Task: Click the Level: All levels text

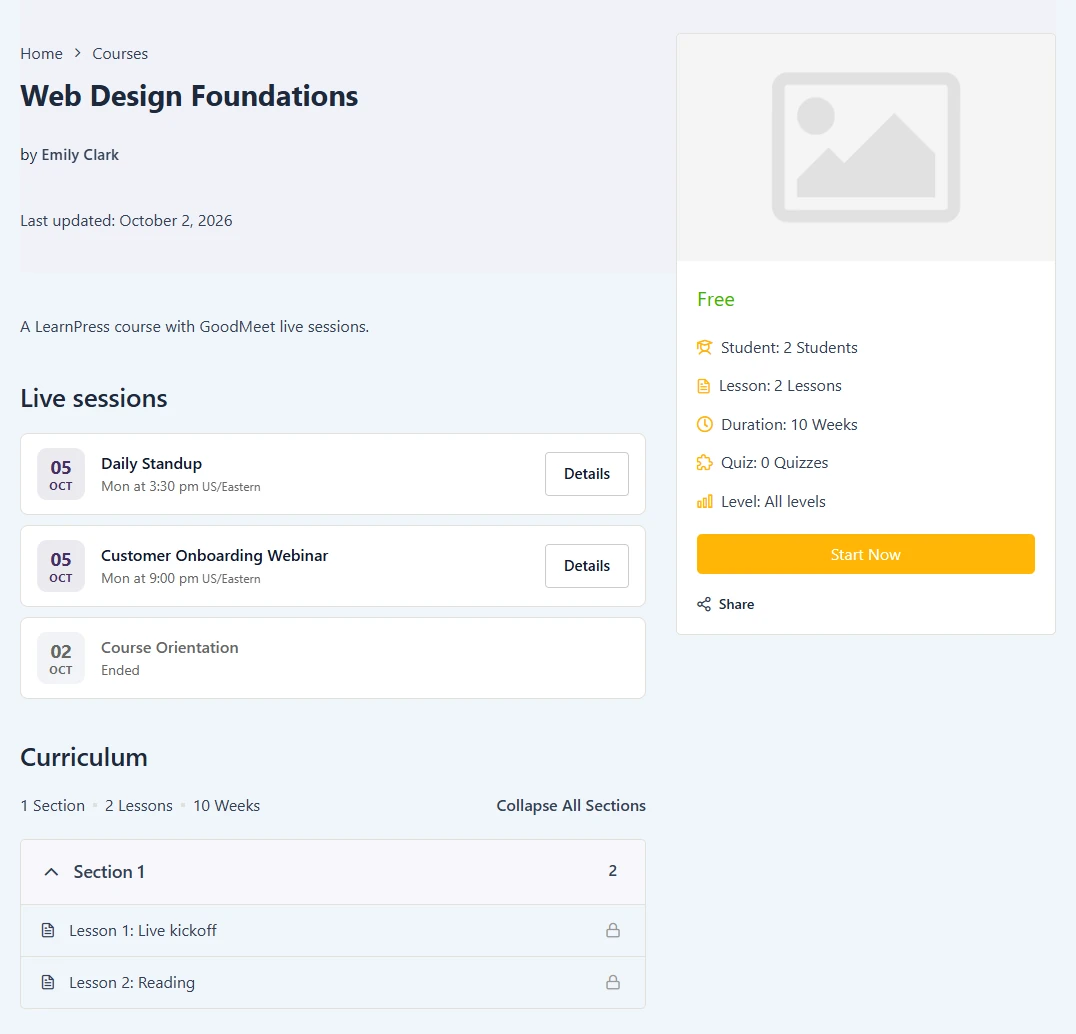Action: (x=773, y=502)
